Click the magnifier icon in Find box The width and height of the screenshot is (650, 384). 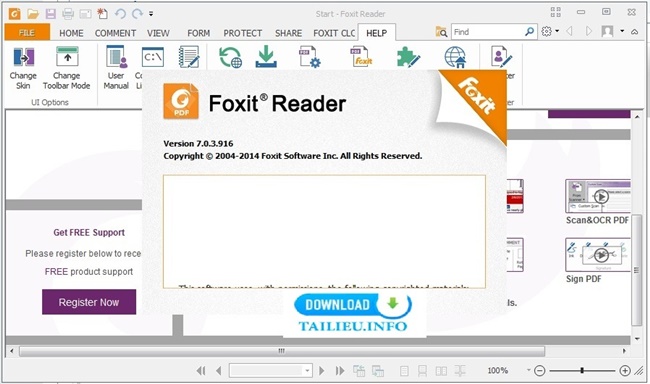click(x=529, y=32)
